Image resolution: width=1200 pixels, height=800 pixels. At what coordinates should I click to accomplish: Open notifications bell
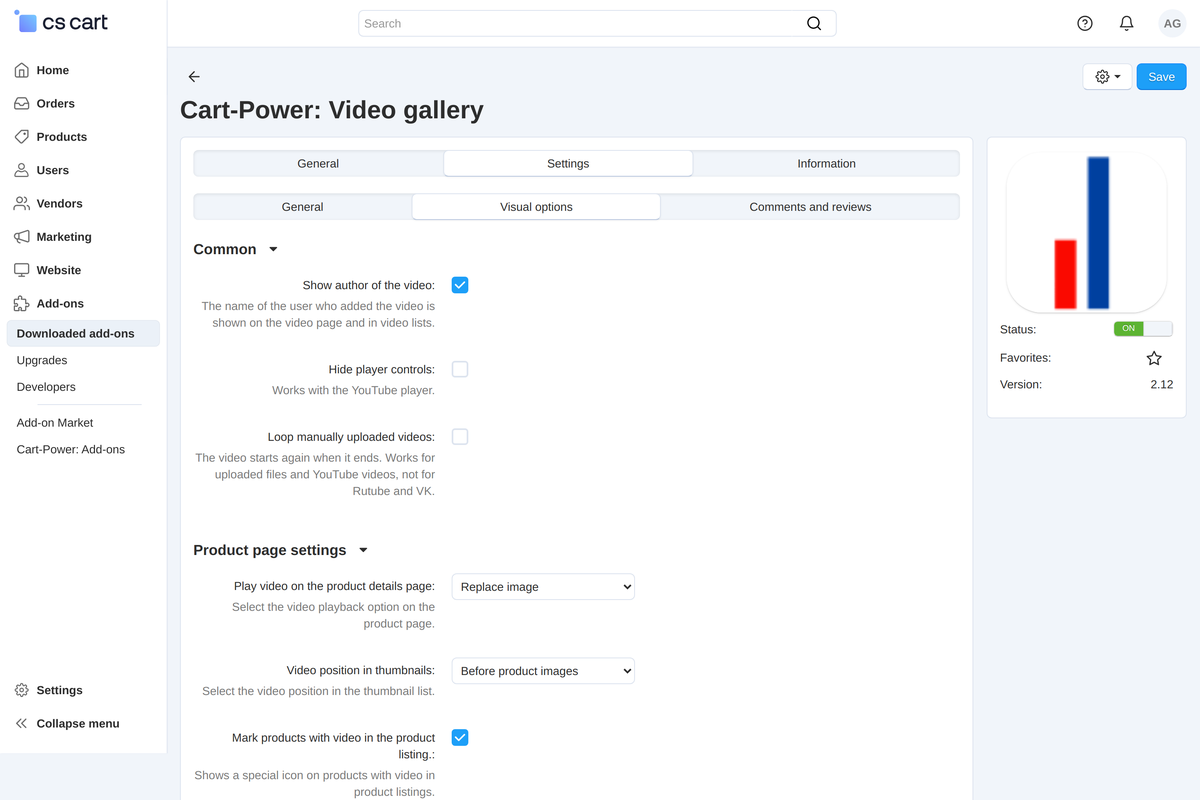pyautogui.click(x=1126, y=23)
